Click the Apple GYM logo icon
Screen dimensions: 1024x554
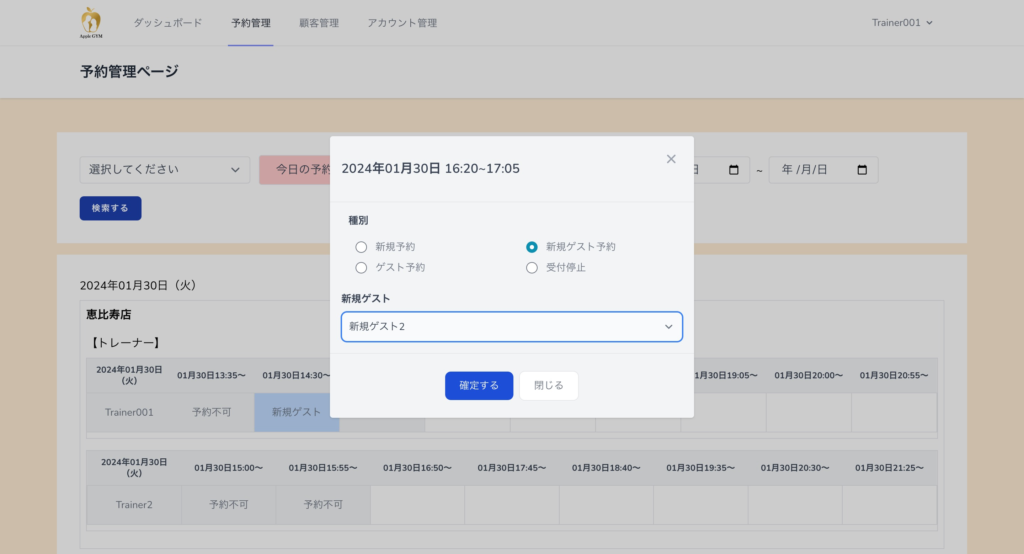pyautogui.click(x=91, y=22)
